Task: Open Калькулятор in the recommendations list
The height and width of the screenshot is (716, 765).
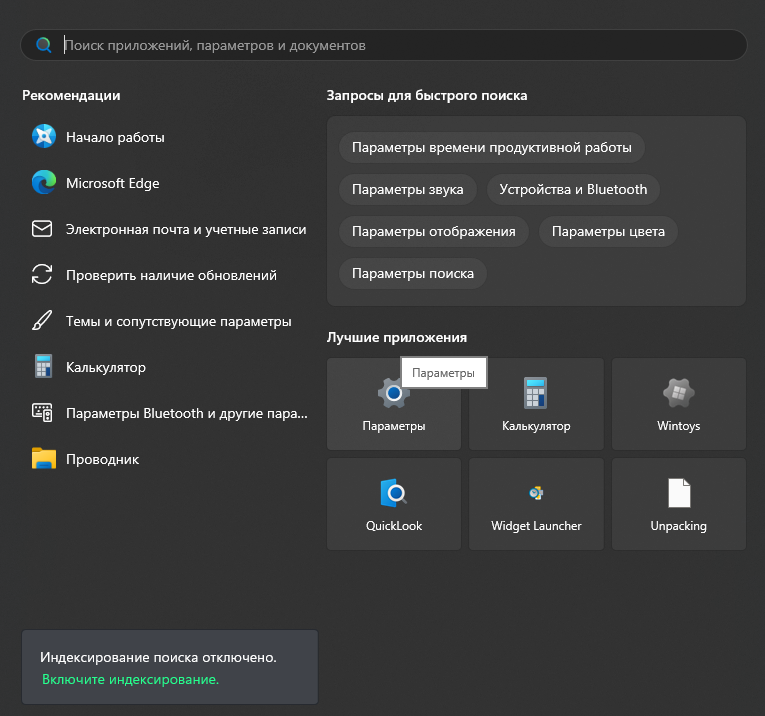Action: coord(105,367)
